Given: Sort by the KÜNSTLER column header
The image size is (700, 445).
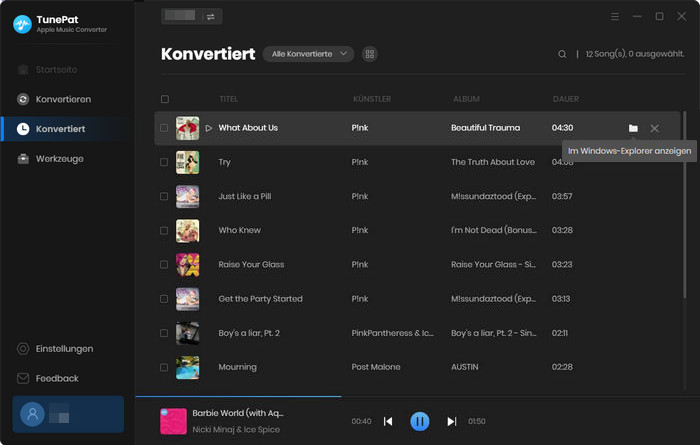Looking at the screenshot, I should (372, 99).
